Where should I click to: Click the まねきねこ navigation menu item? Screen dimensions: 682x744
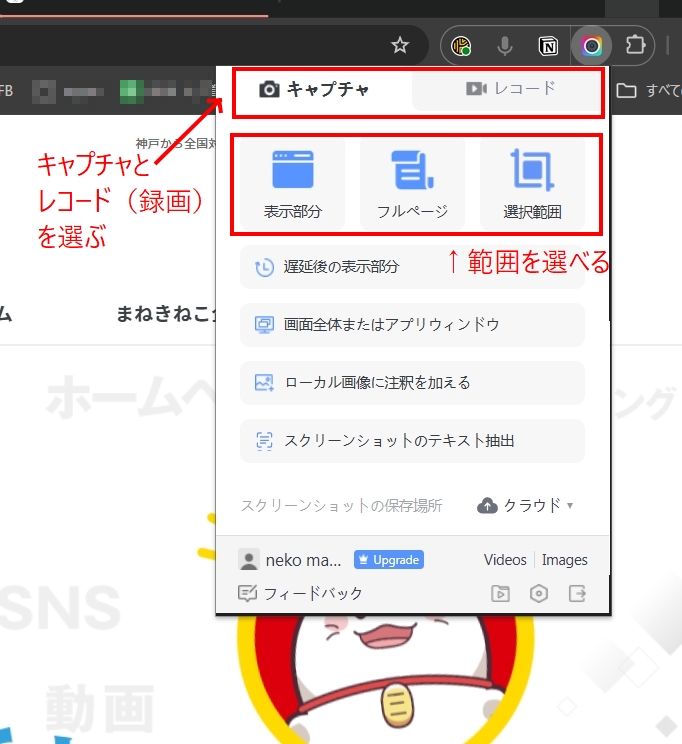point(166,314)
